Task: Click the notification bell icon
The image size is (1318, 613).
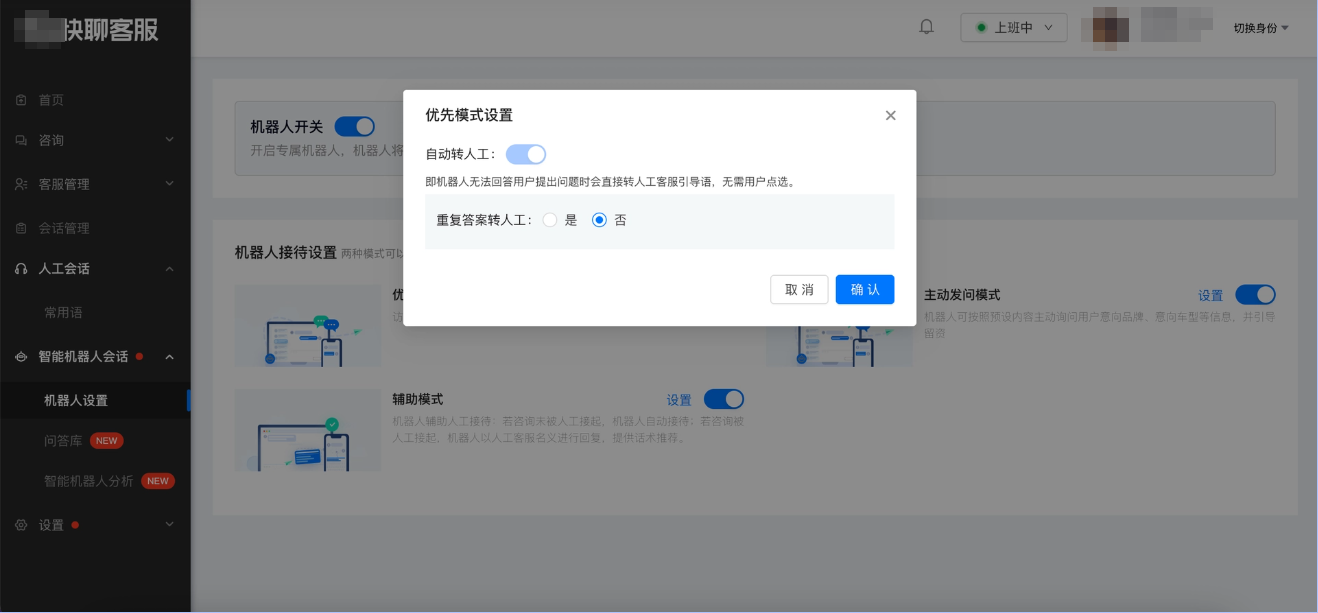Action: pos(926,27)
